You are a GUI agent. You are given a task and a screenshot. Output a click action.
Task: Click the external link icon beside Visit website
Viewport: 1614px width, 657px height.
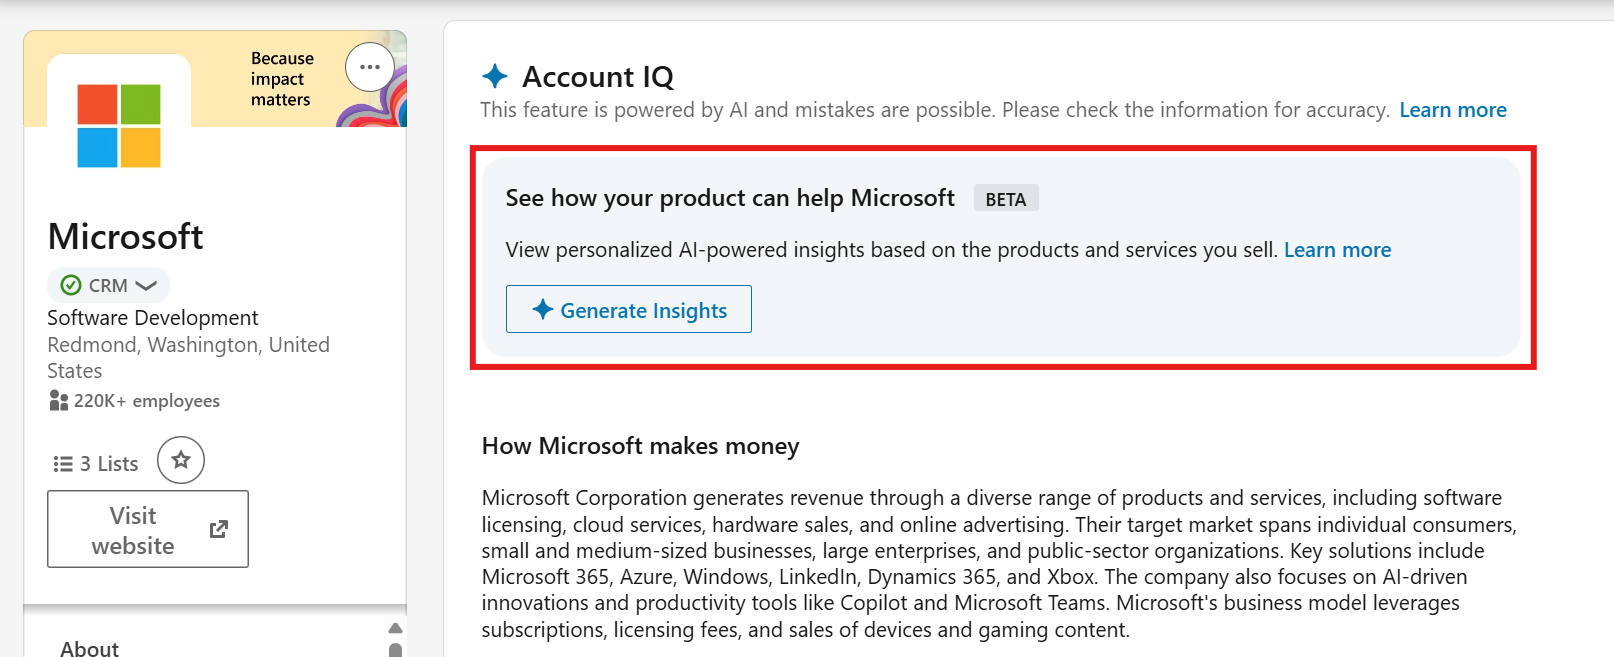point(219,529)
